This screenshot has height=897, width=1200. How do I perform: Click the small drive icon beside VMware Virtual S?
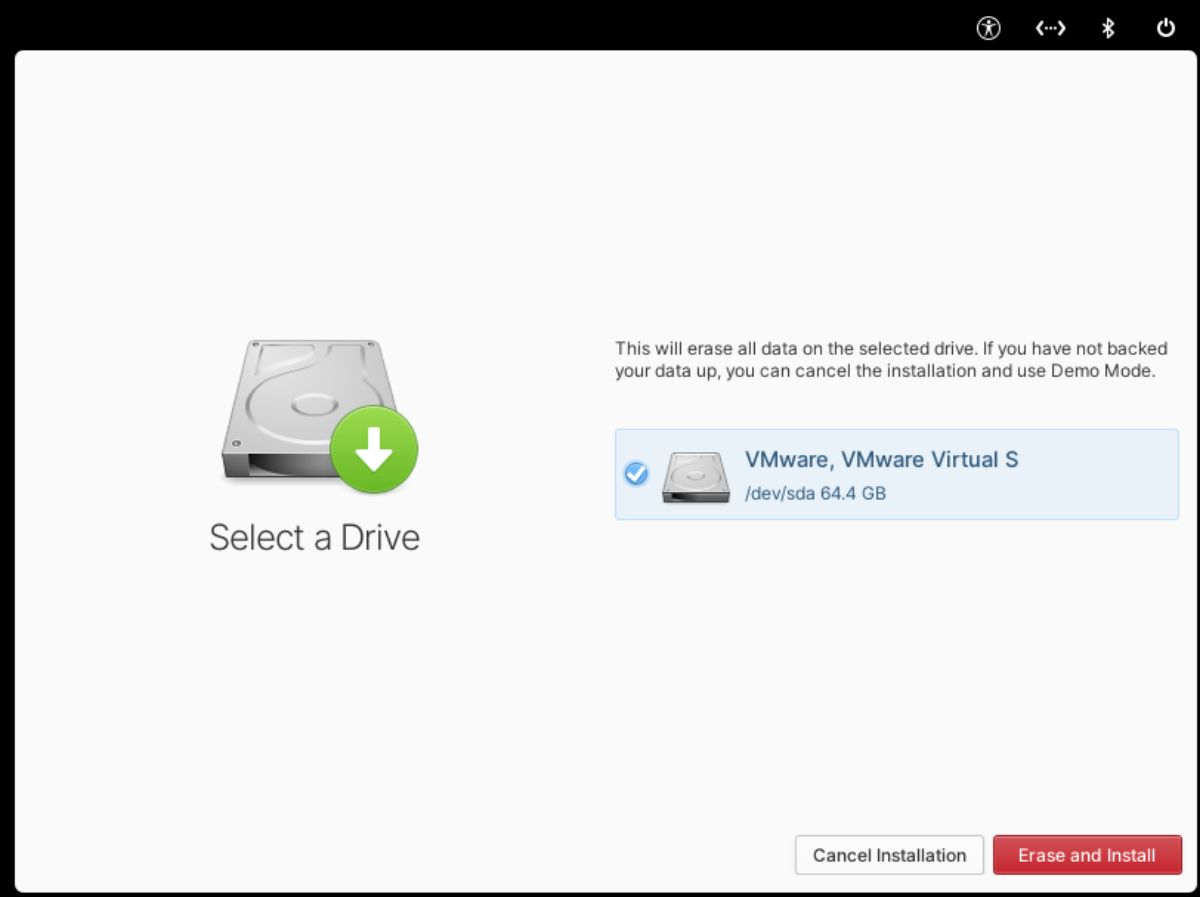tap(695, 476)
